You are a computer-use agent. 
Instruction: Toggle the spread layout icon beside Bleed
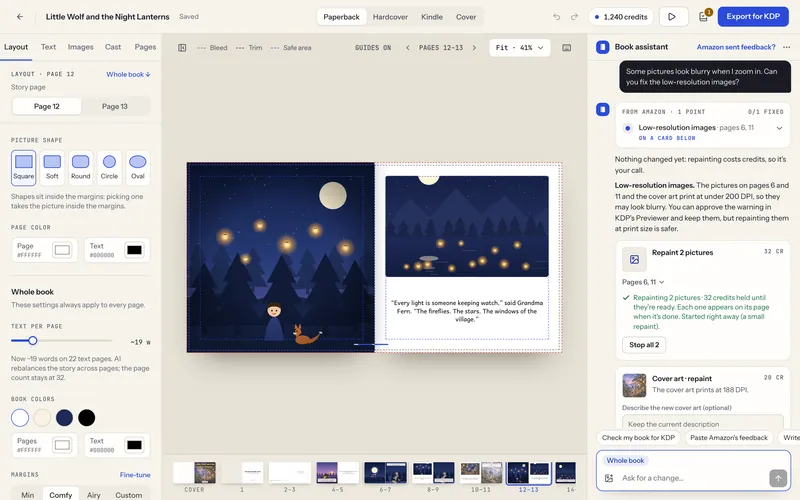coord(182,47)
